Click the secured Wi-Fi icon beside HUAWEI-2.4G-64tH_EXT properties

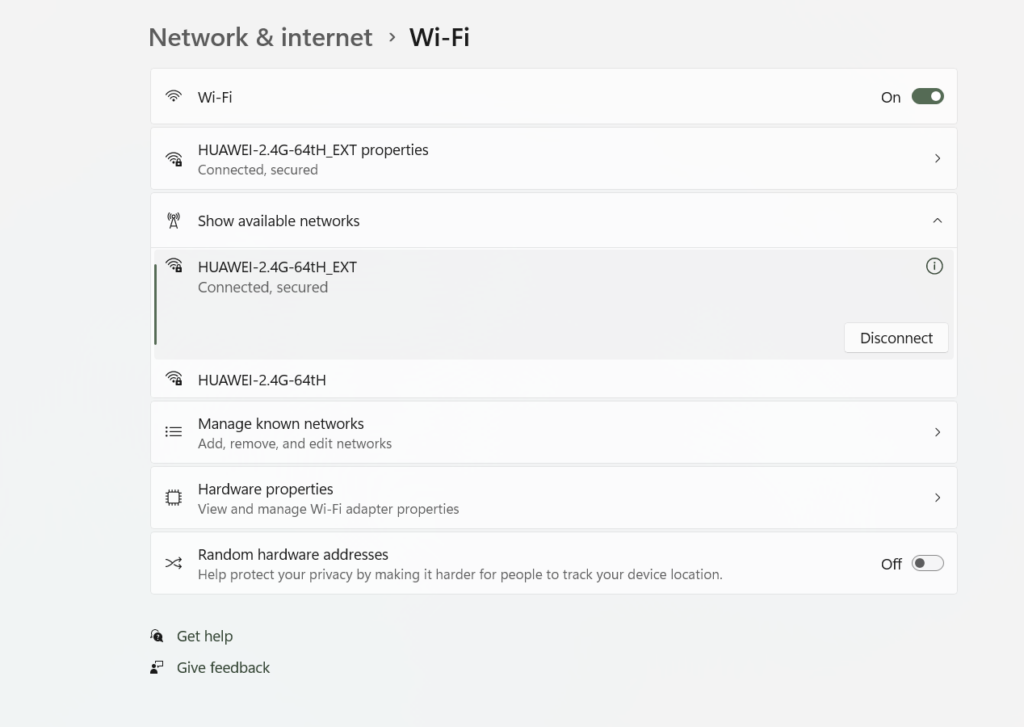click(x=174, y=159)
